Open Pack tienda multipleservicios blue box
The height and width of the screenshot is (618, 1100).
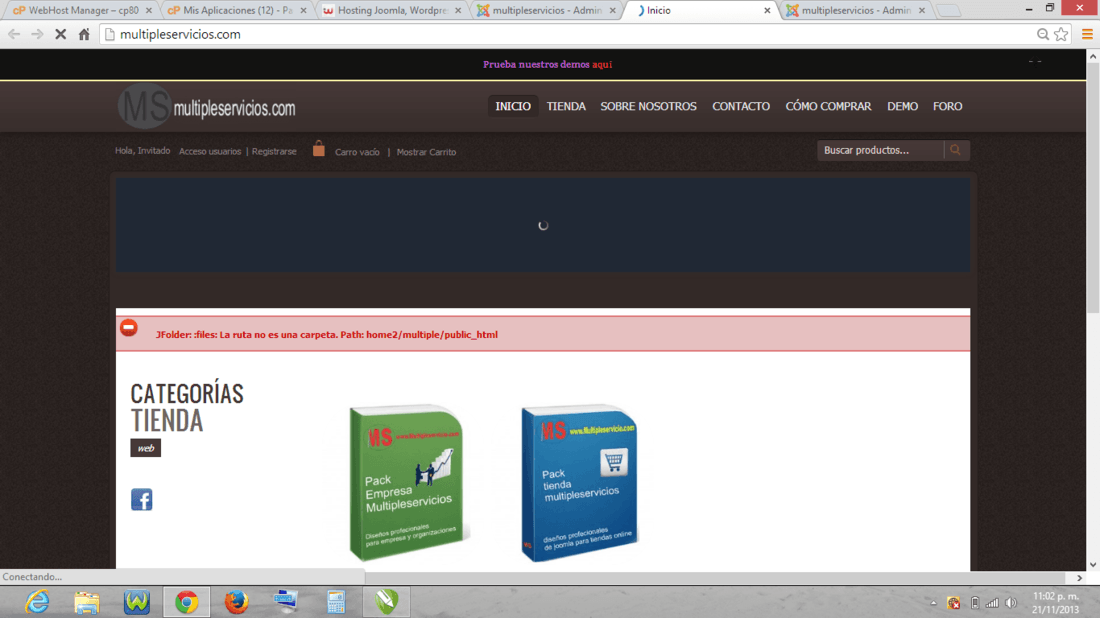click(579, 483)
